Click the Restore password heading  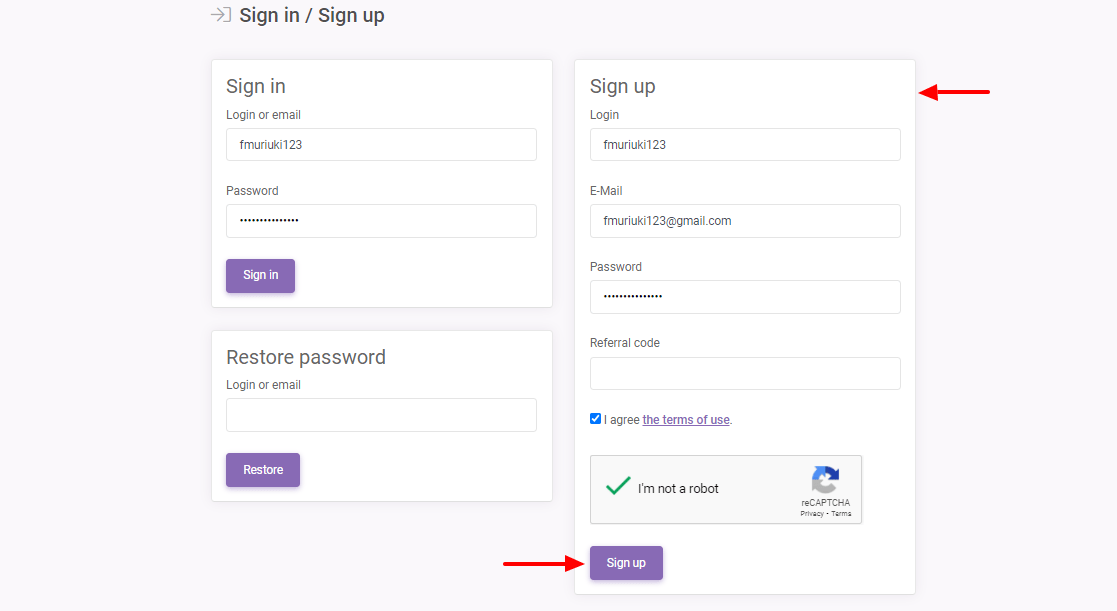click(x=306, y=357)
